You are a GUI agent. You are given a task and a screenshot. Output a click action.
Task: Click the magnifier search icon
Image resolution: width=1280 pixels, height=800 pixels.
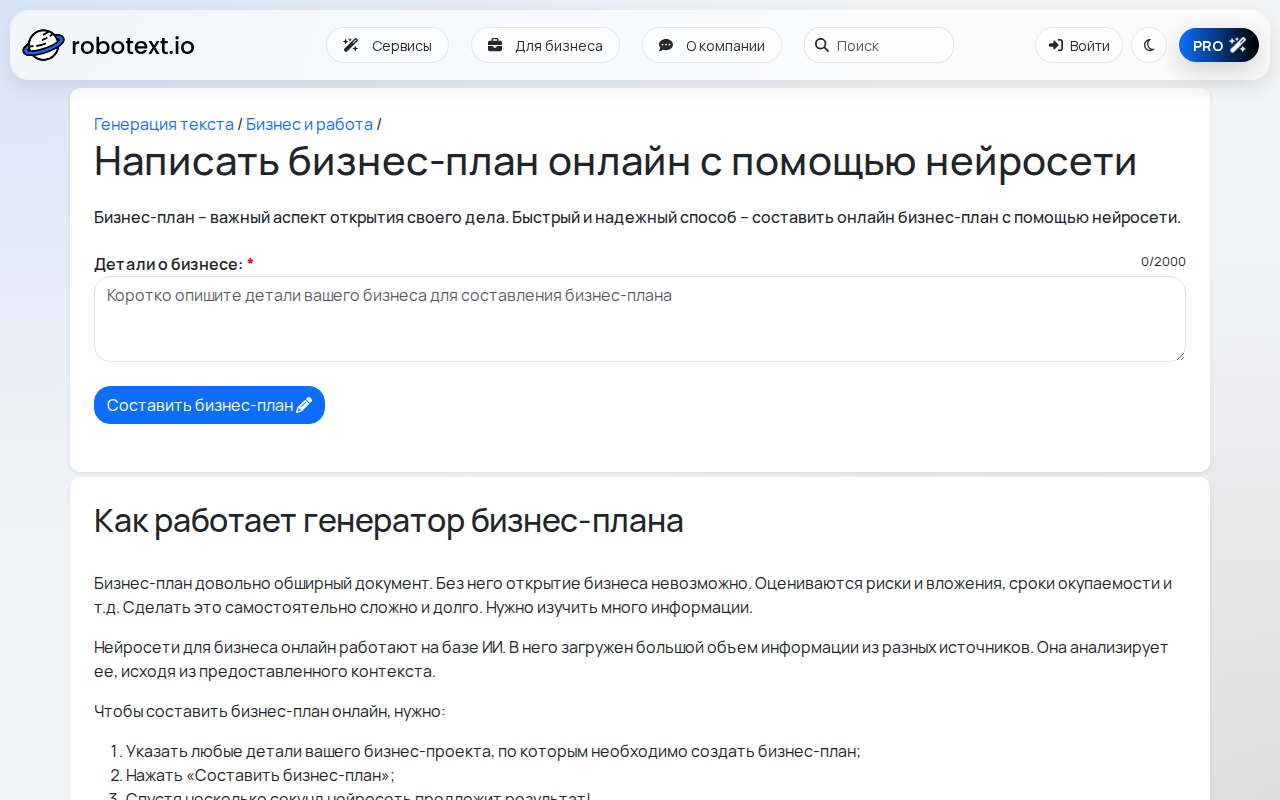point(822,45)
